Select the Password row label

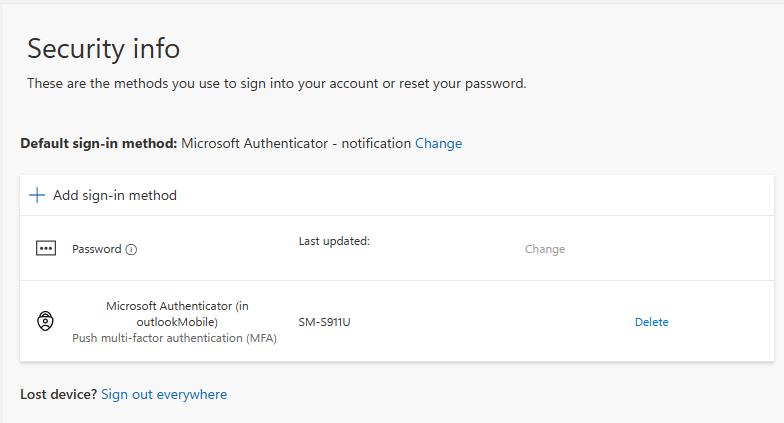pyautogui.click(x=96, y=249)
